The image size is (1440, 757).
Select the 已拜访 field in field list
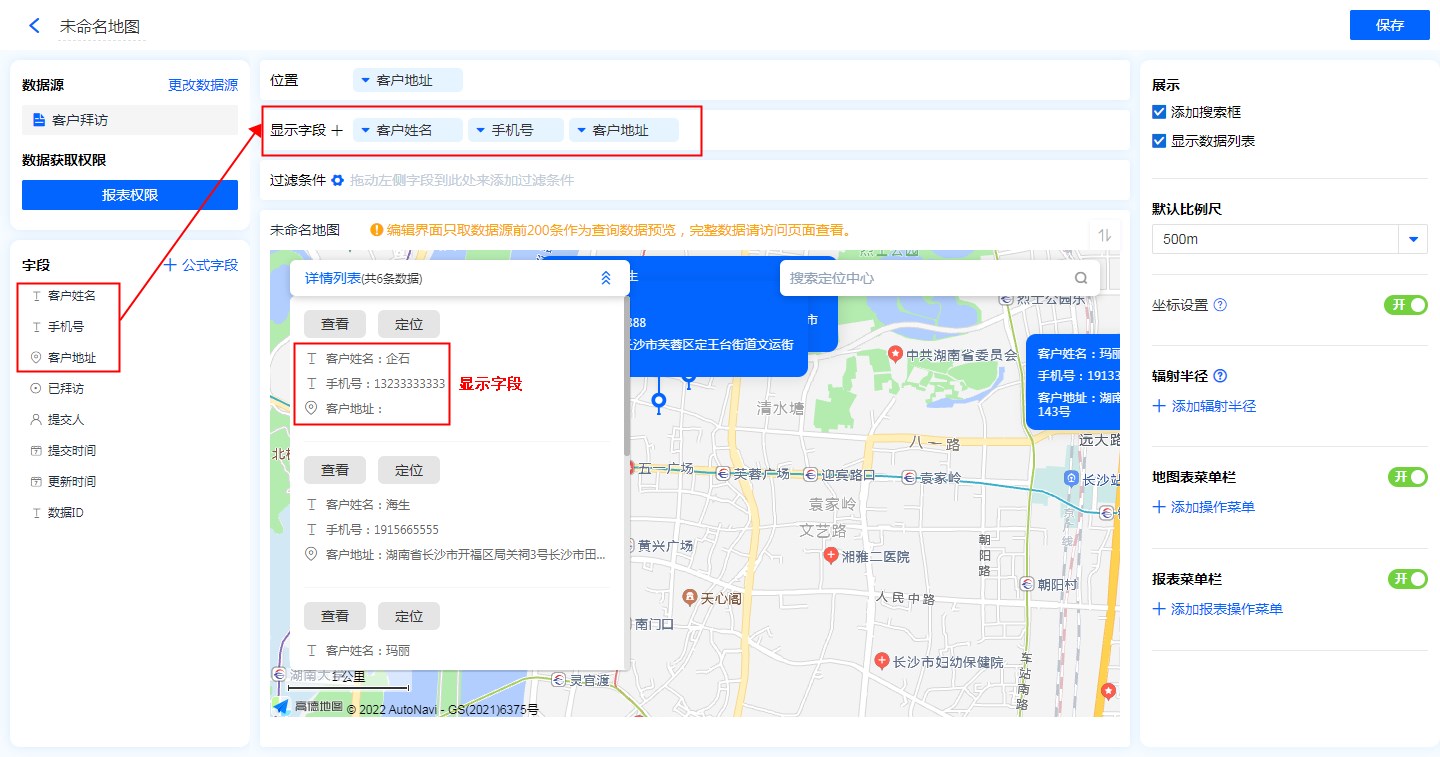pyautogui.click(x=65, y=388)
